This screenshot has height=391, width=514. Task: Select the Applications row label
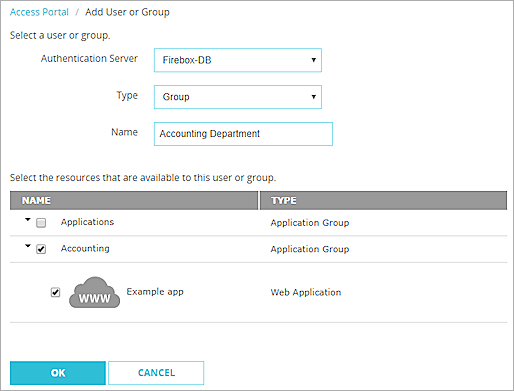coord(87,222)
